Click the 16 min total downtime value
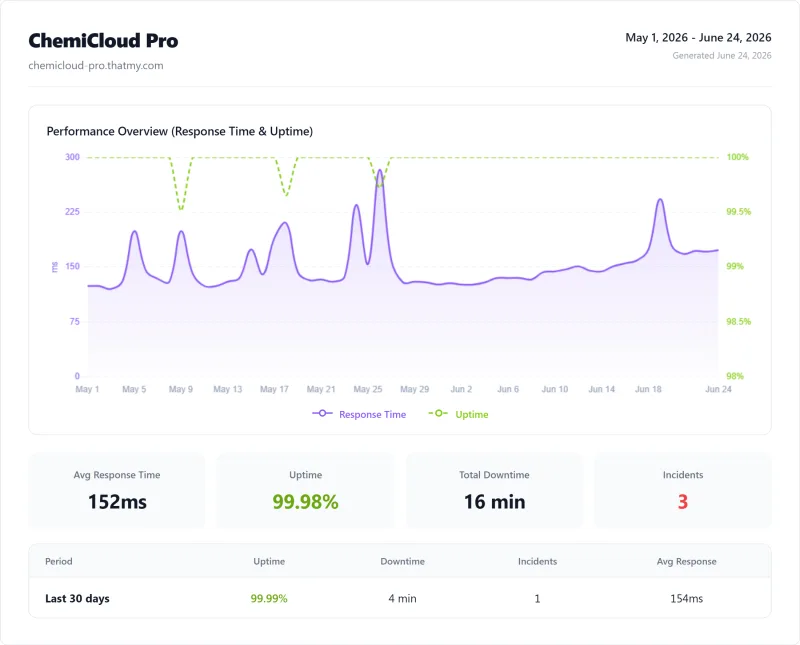The width and height of the screenshot is (800, 645). coord(494,502)
